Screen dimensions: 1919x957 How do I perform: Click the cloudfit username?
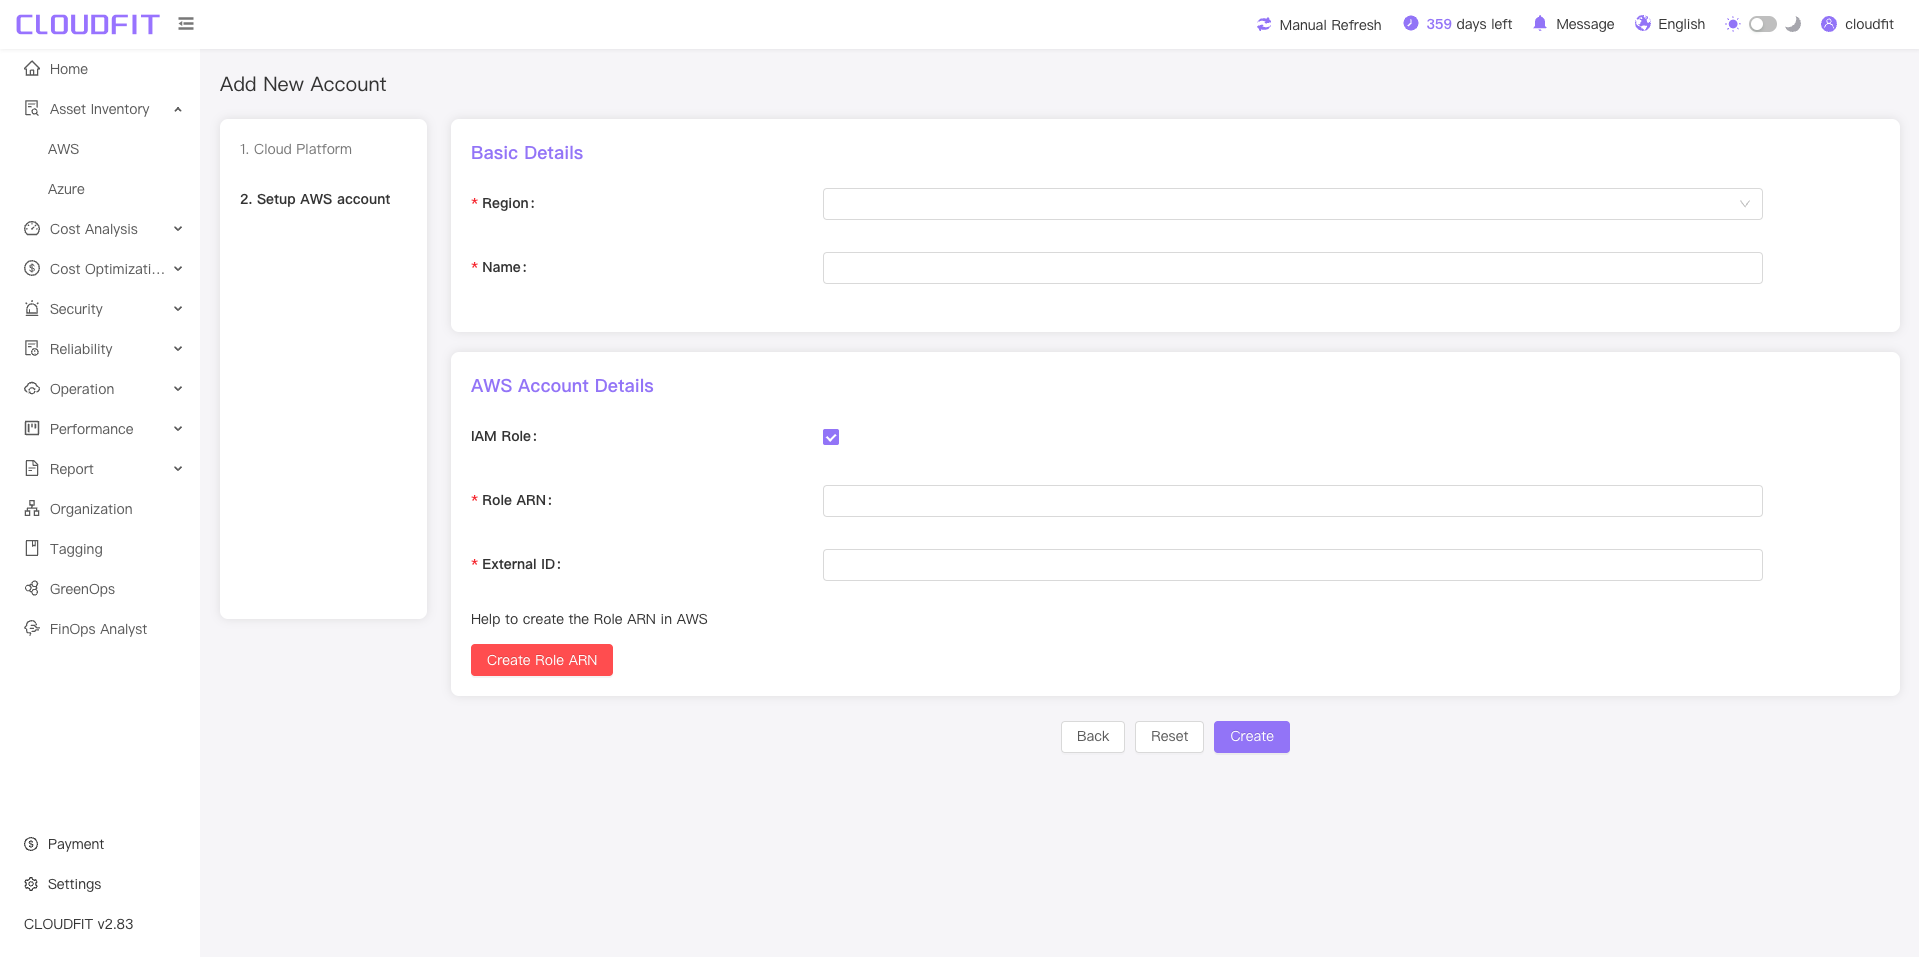(1869, 24)
